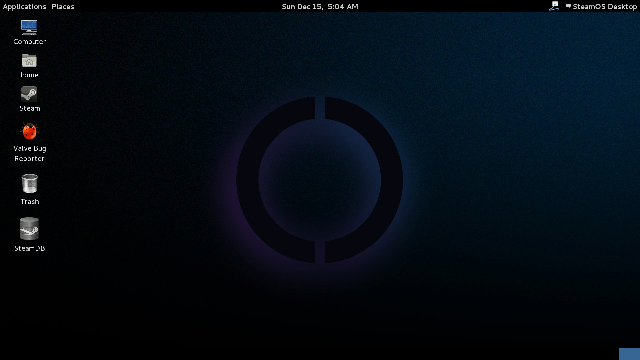This screenshot has height=360, width=640.
Task: Select the Computer monitor desktop icon
Action: click(29, 27)
